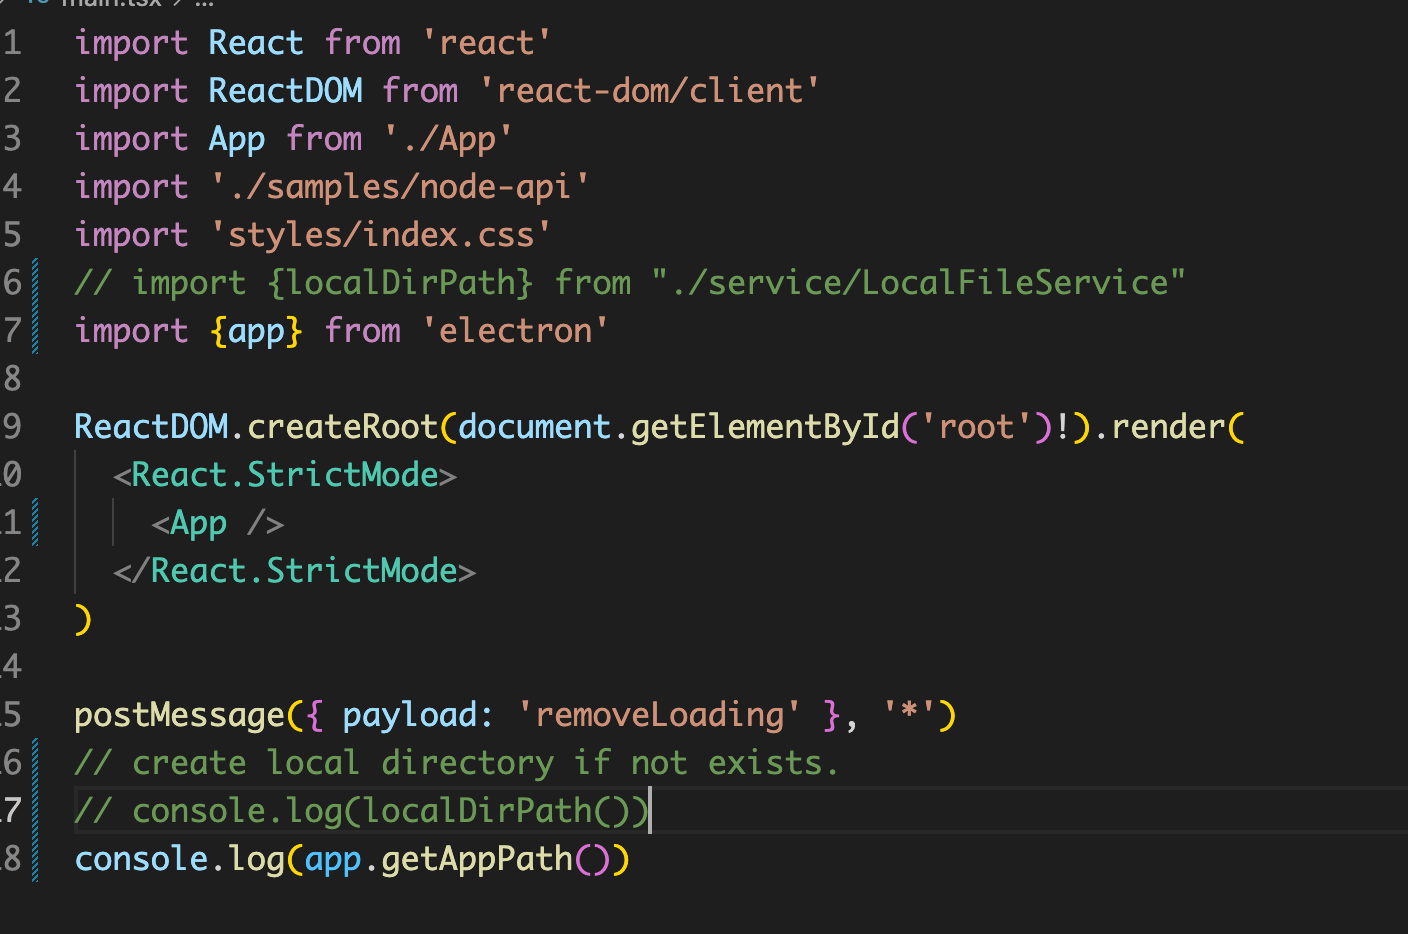The height and width of the screenshot is (934, 1408).
Task: Click the gutter change indicator at line 11
Action: coord(36,521)
